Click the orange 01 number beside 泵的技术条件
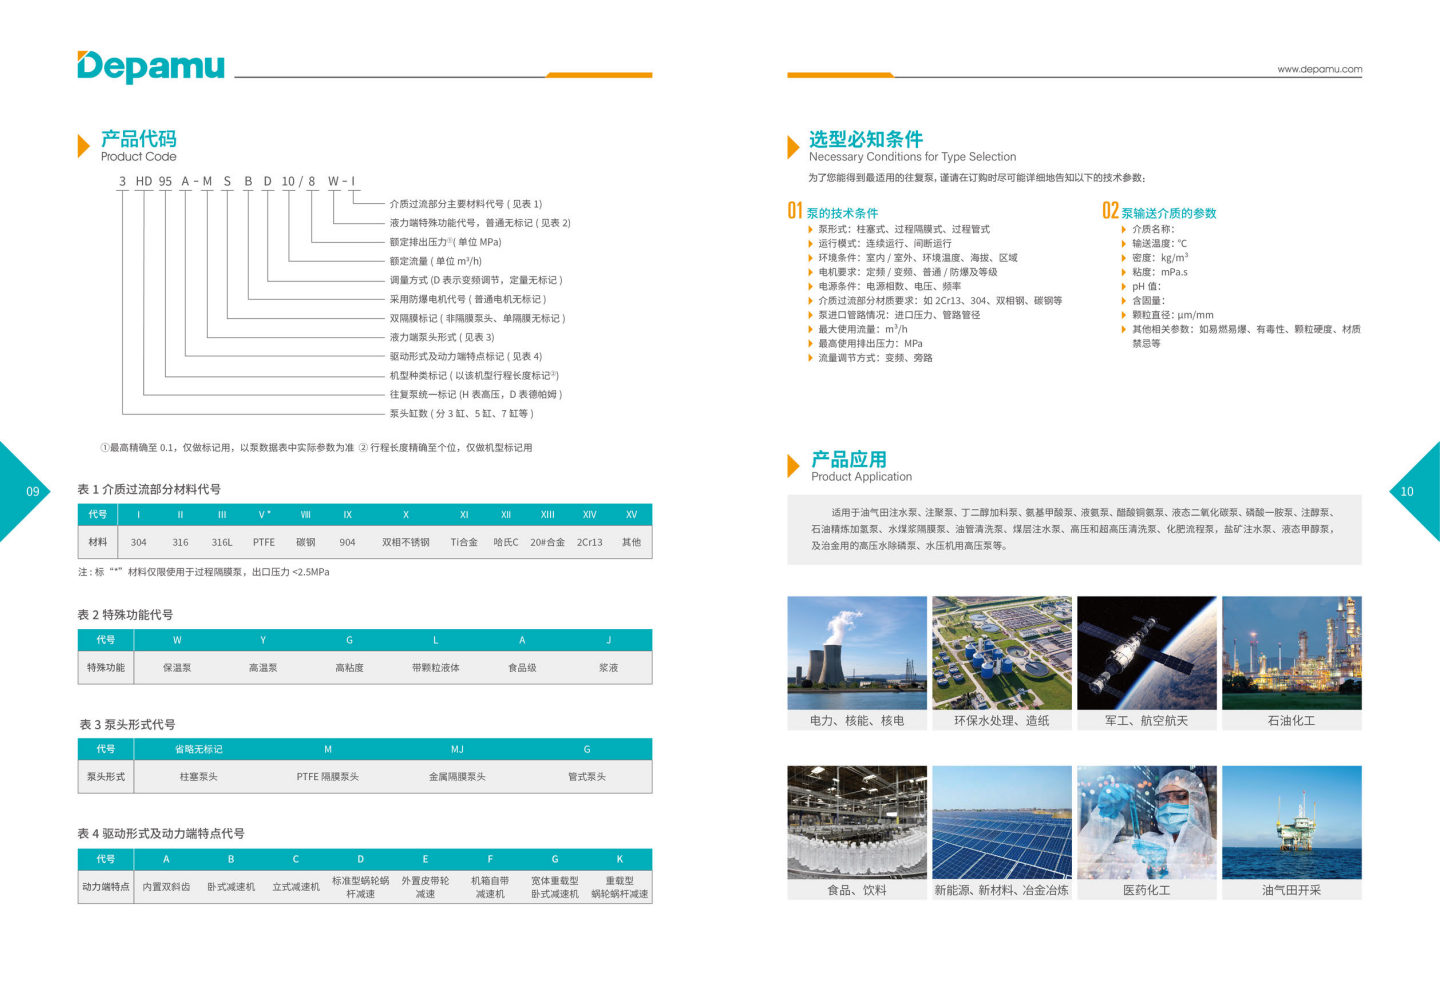Image resolution: width=1440 pixels, height=983 pixels. pyautogui.click(x=795, y=211)
